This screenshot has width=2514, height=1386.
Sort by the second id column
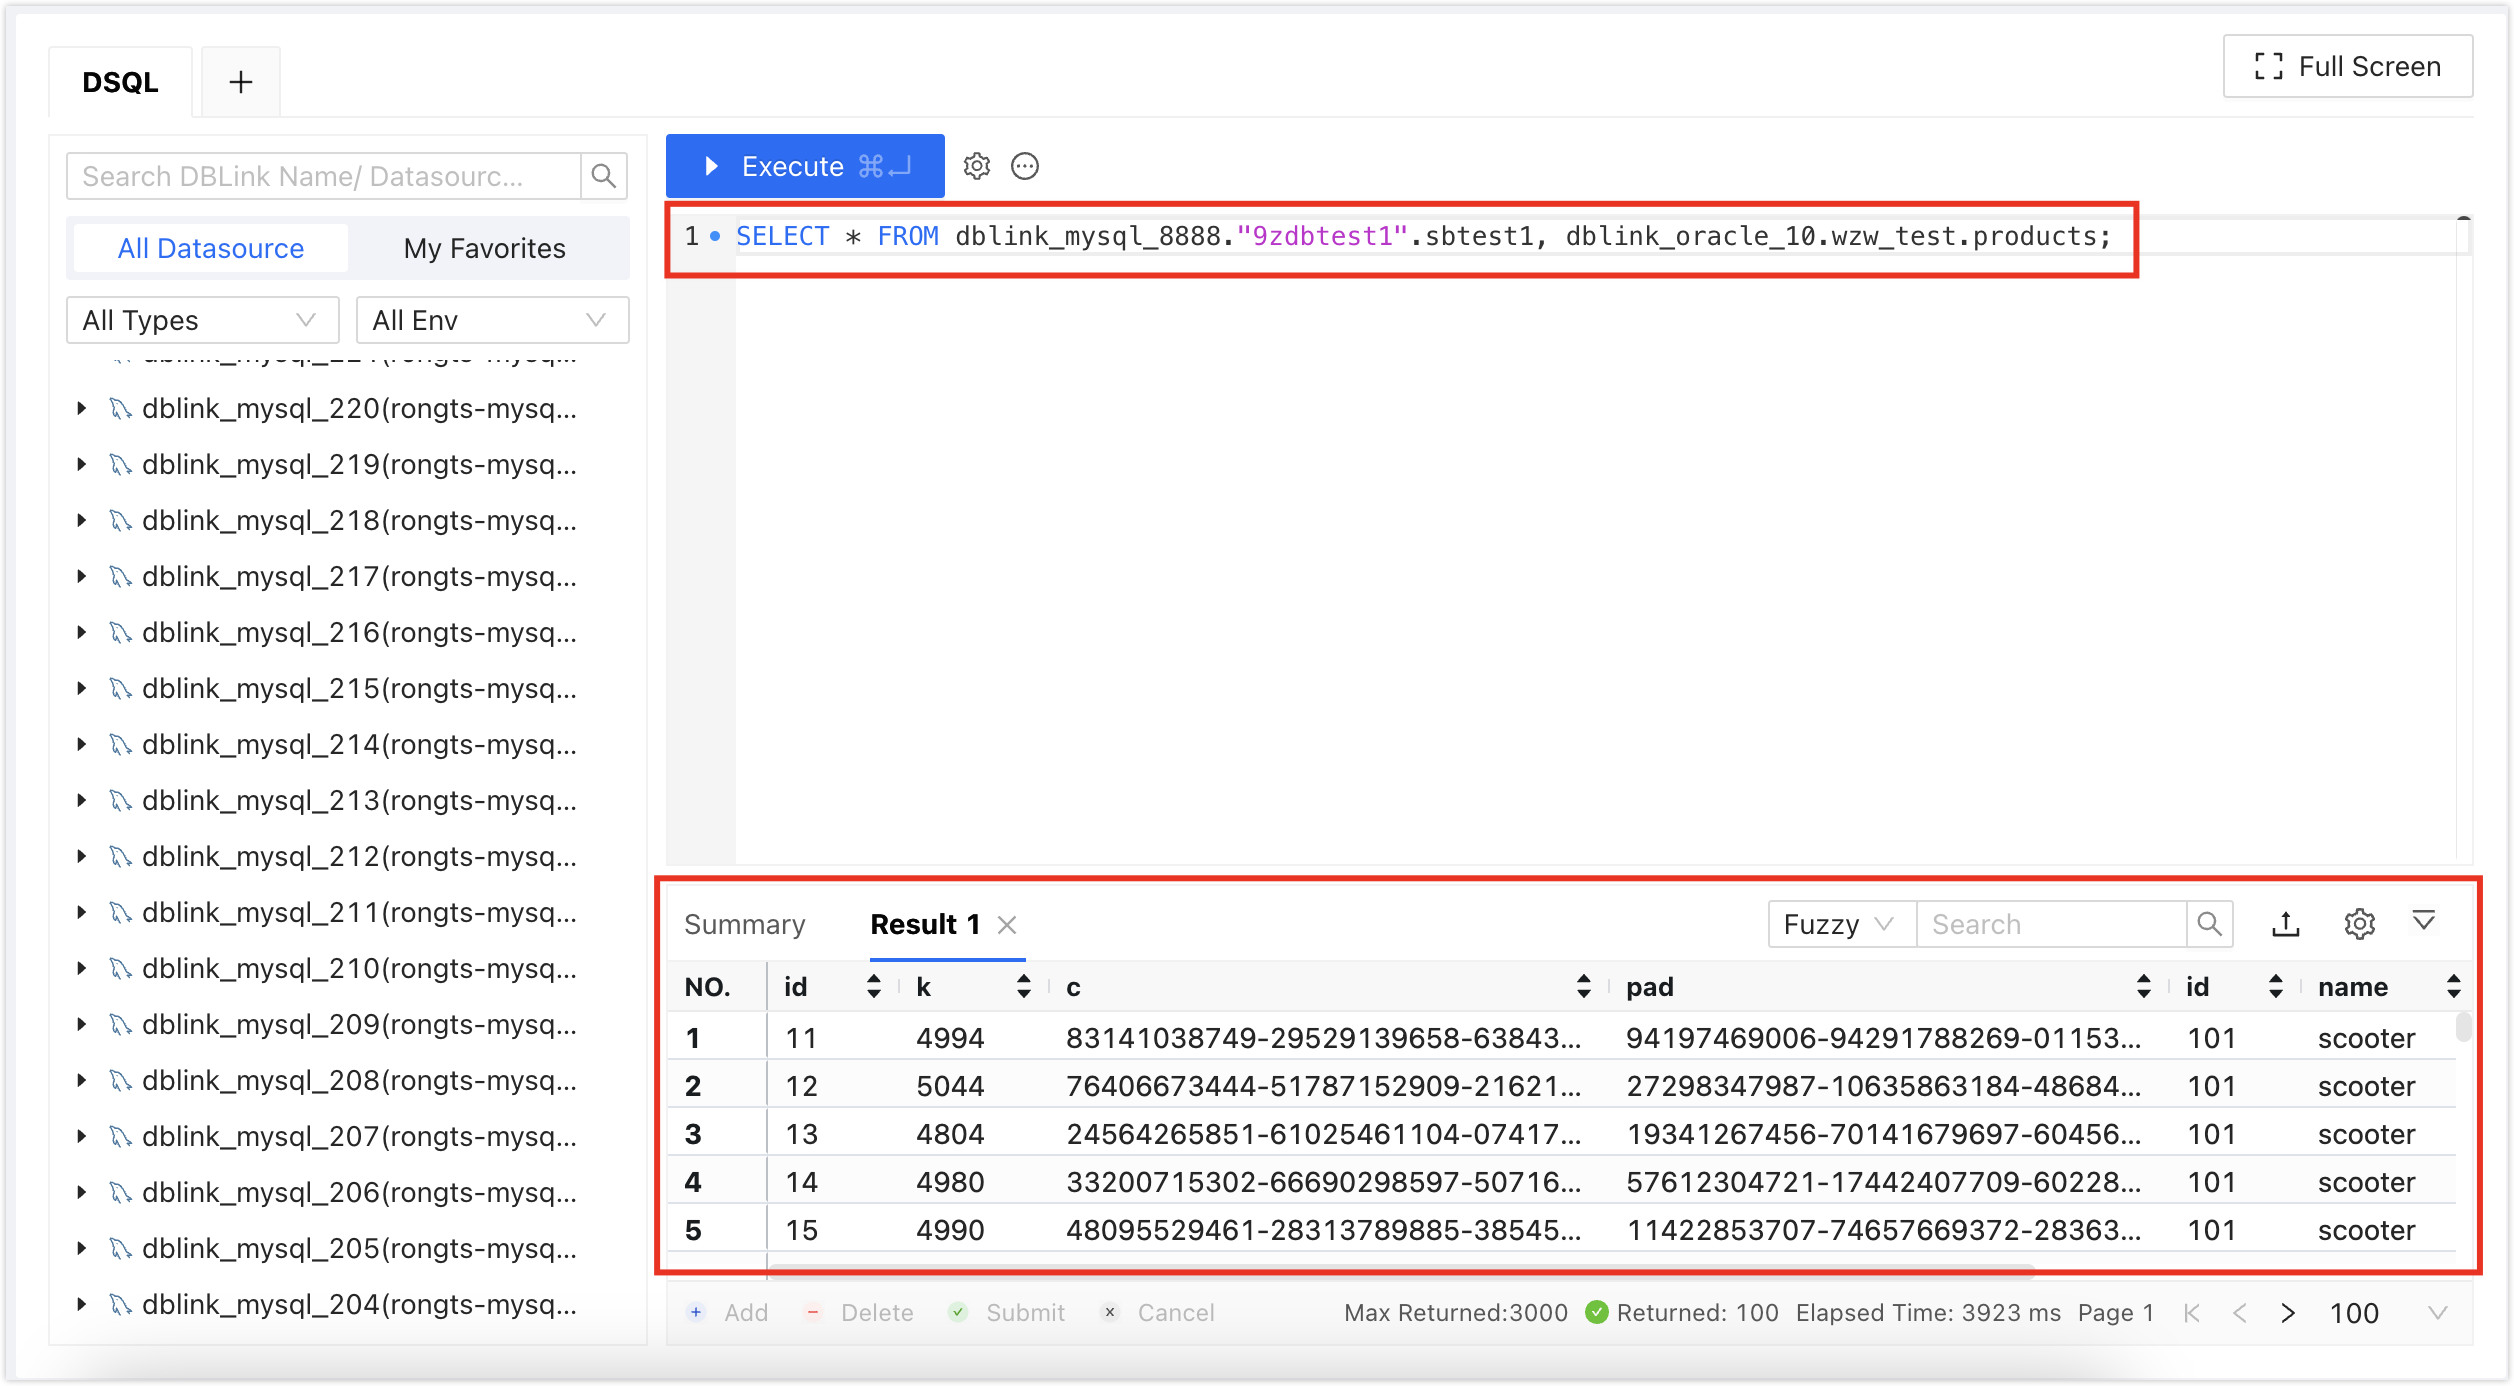[2275, 987]
